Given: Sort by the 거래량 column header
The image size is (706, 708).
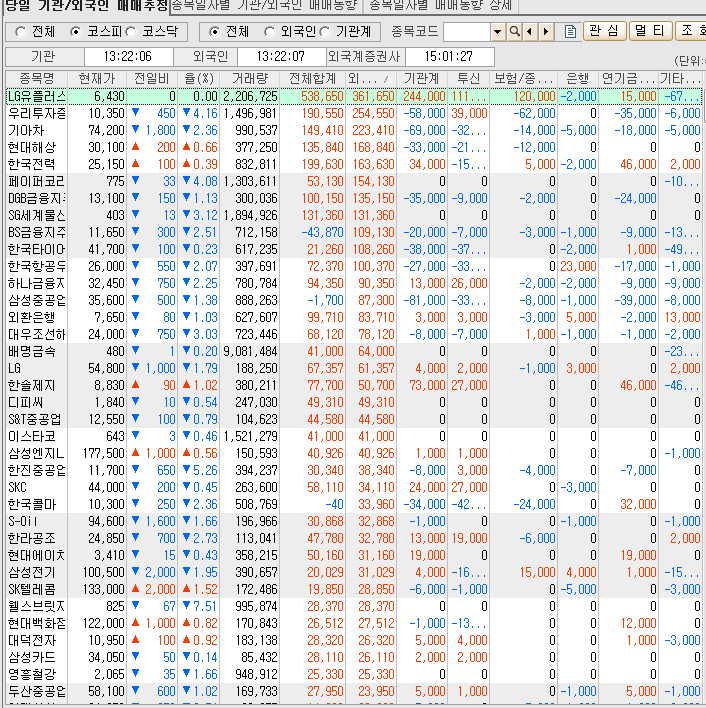Looking at the screenshot, I should [250, 79].
